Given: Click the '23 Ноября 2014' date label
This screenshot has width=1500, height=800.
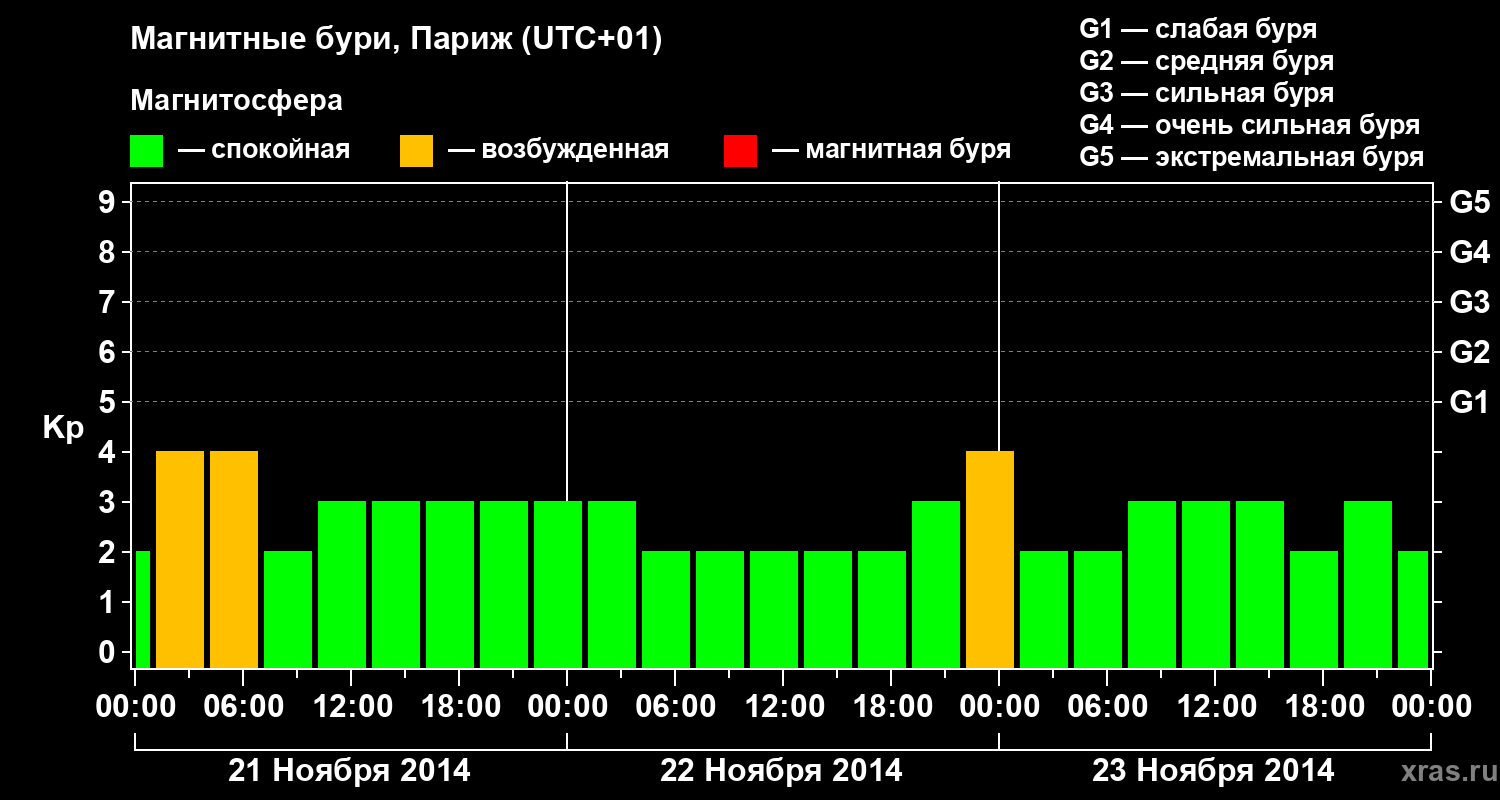Looking at the screenshot, I should click(1213, 771).
